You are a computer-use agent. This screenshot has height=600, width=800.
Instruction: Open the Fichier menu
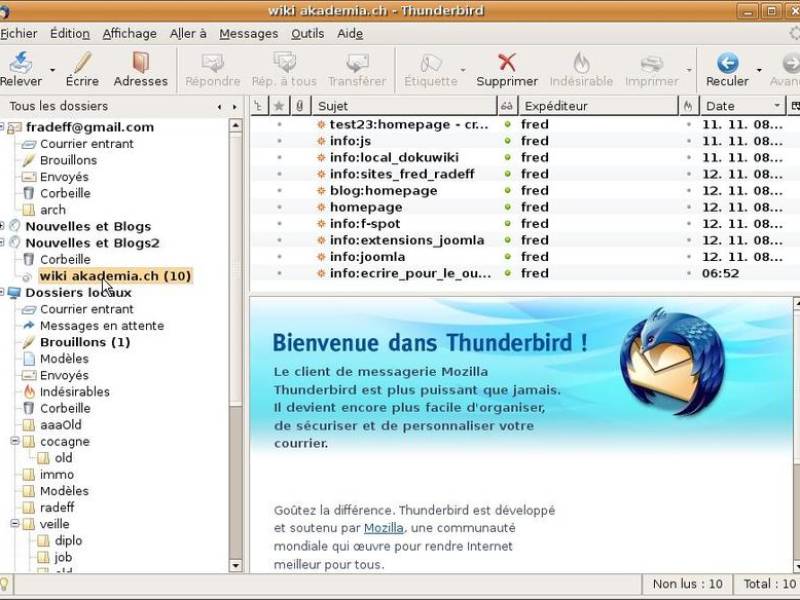click(x=19, y=34)
